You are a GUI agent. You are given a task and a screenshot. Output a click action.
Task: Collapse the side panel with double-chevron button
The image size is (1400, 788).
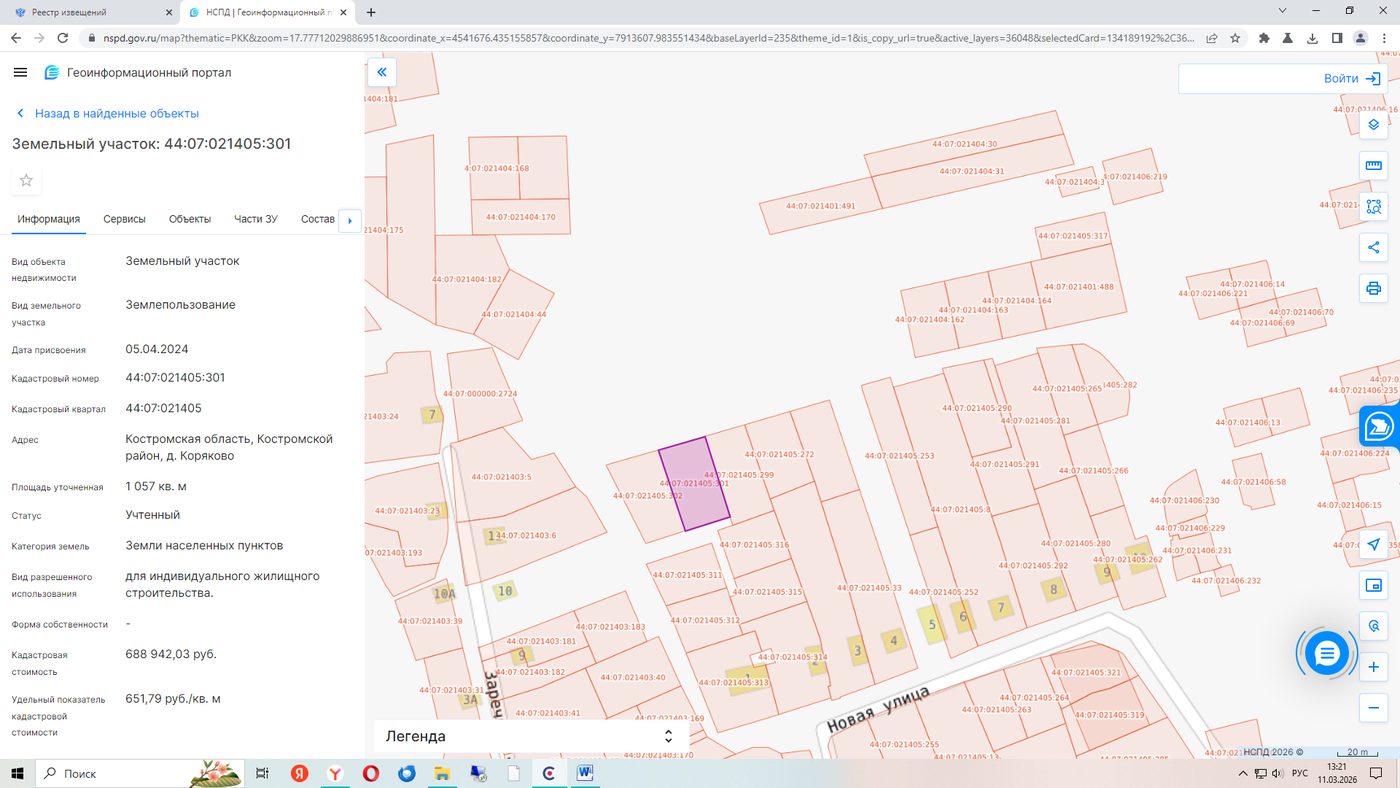(381, 72)
